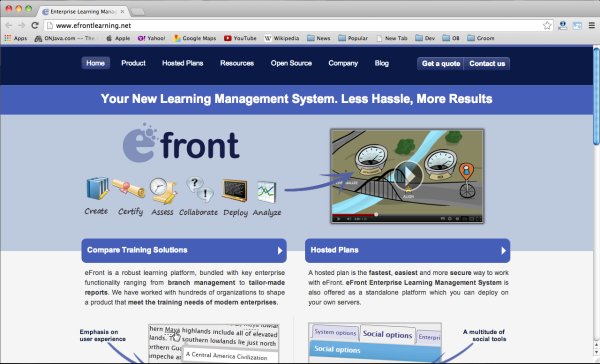Open the Product menu item

(x=133, y=63)
